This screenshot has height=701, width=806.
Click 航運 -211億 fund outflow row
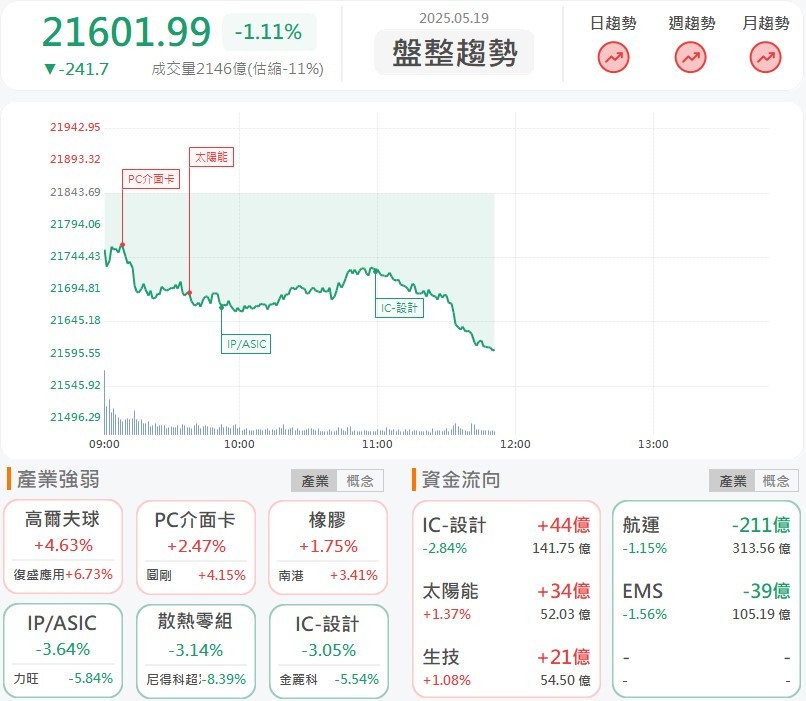click(x=706, y=536)
